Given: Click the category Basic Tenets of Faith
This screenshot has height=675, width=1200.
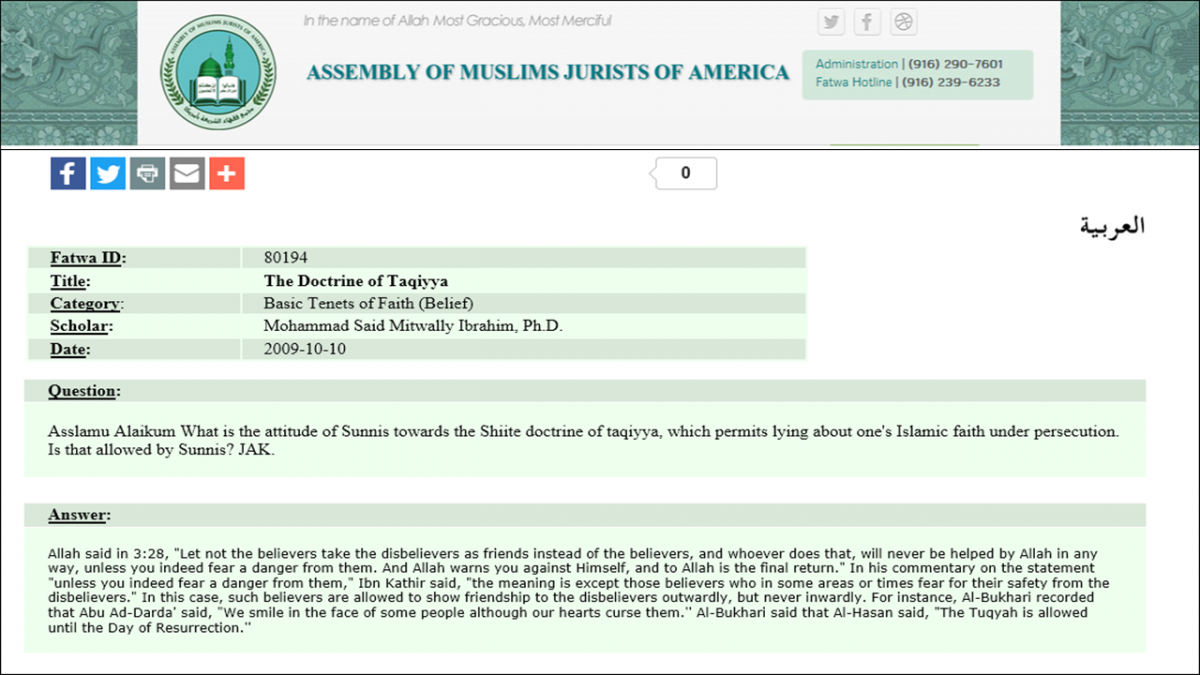Looking at the screenshot, I should pos(368,303).
